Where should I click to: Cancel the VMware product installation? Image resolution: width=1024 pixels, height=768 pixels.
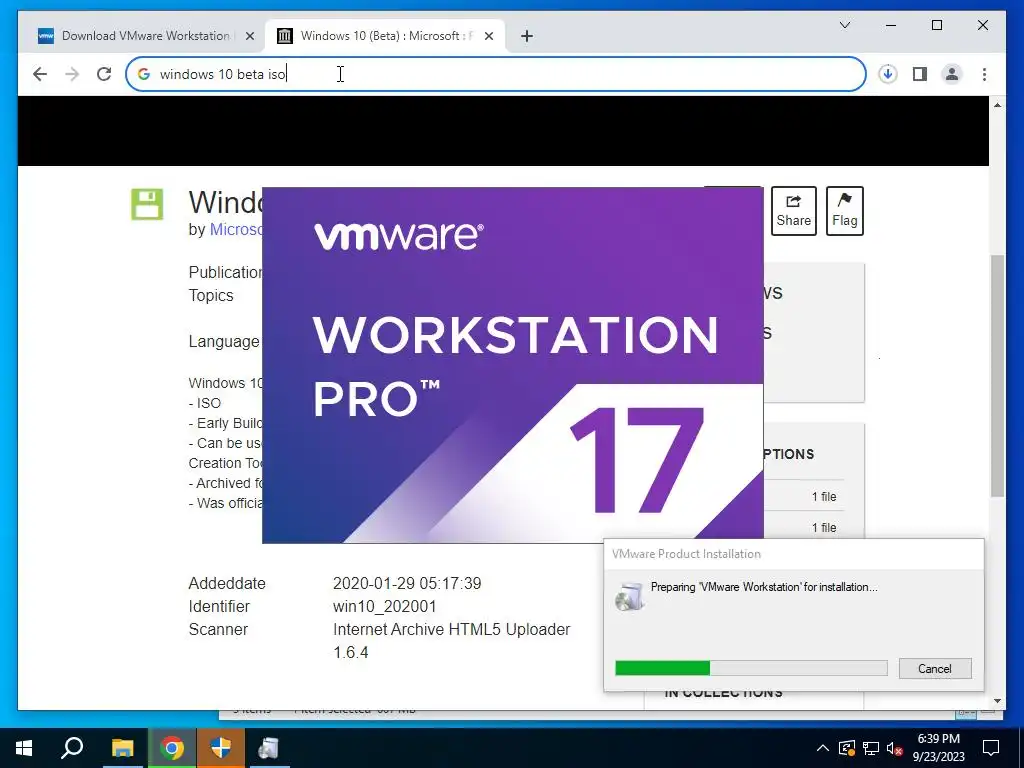coord(935,669)
